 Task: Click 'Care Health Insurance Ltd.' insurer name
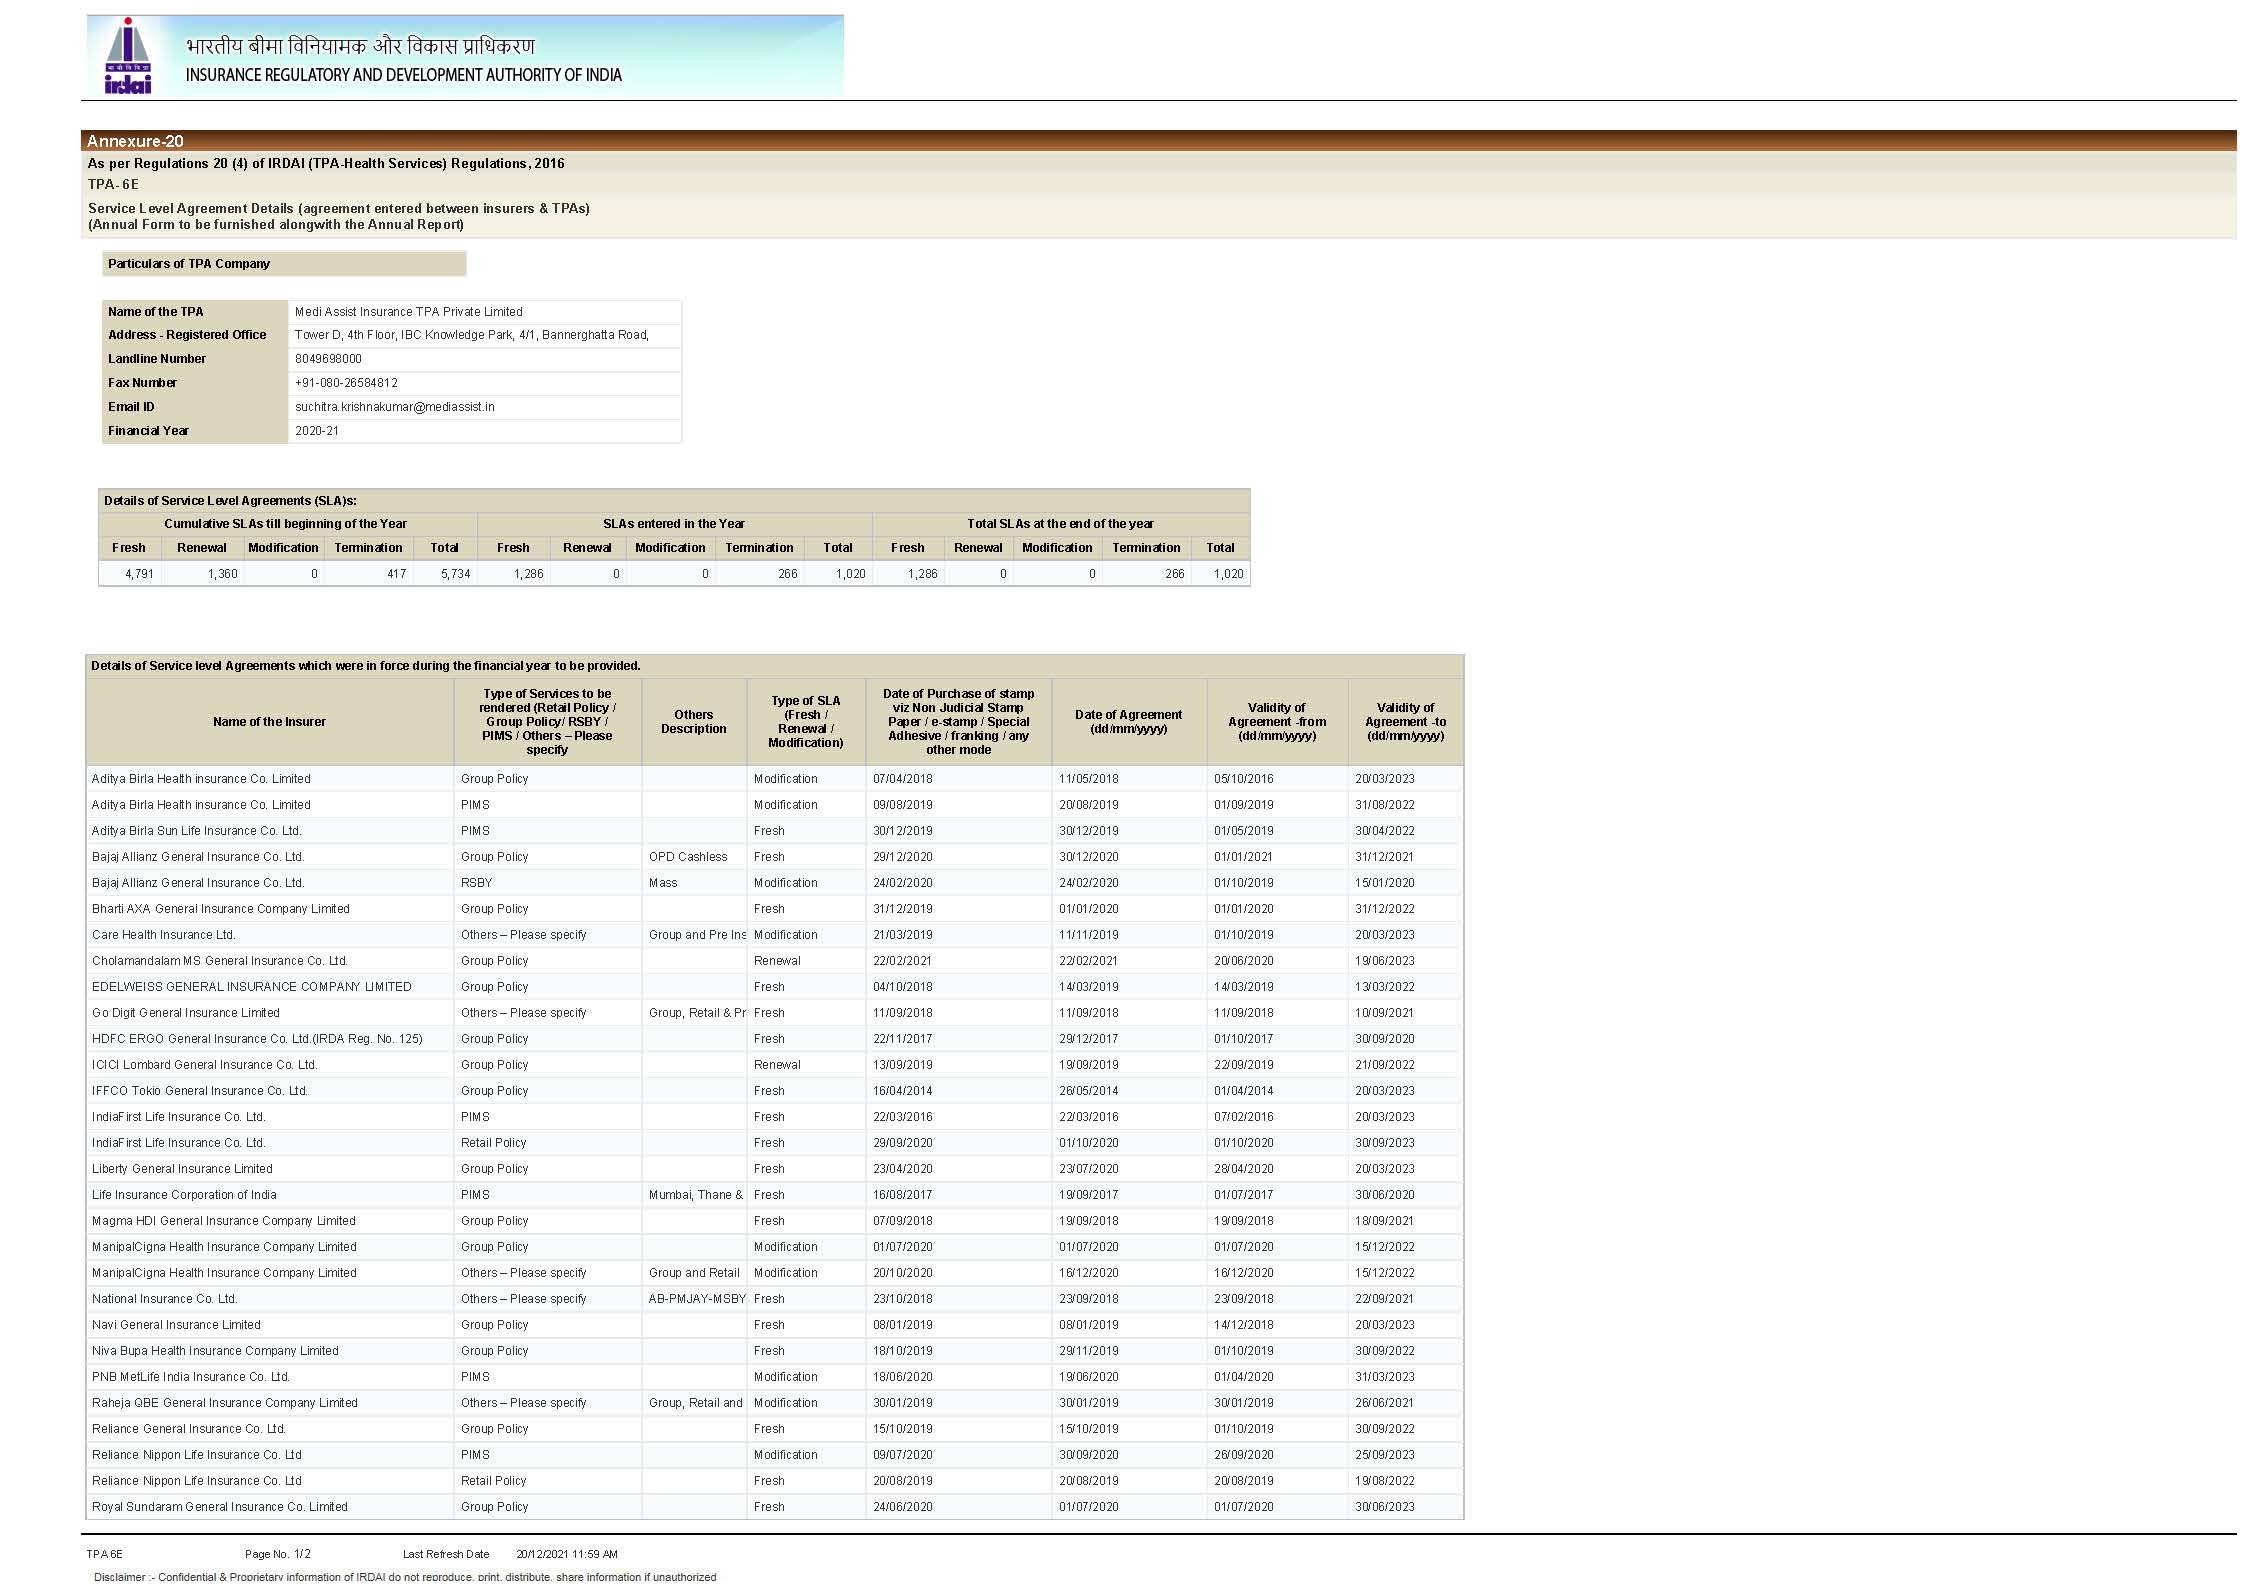click(163, 935)
